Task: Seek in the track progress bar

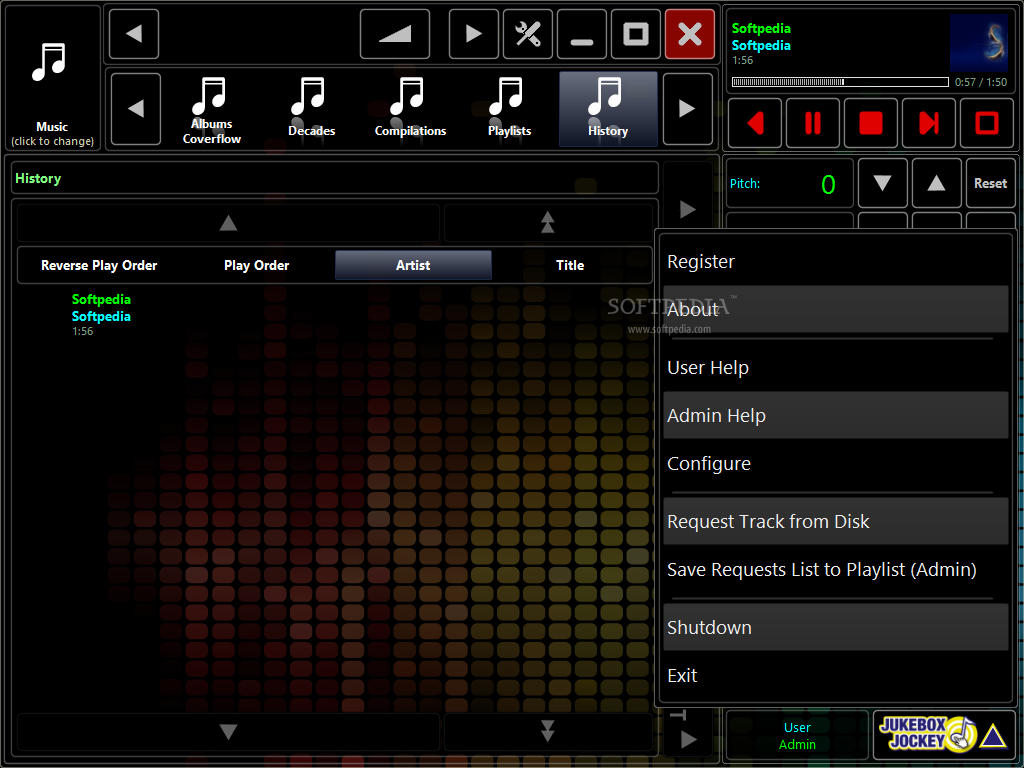Action: point(840,82)
